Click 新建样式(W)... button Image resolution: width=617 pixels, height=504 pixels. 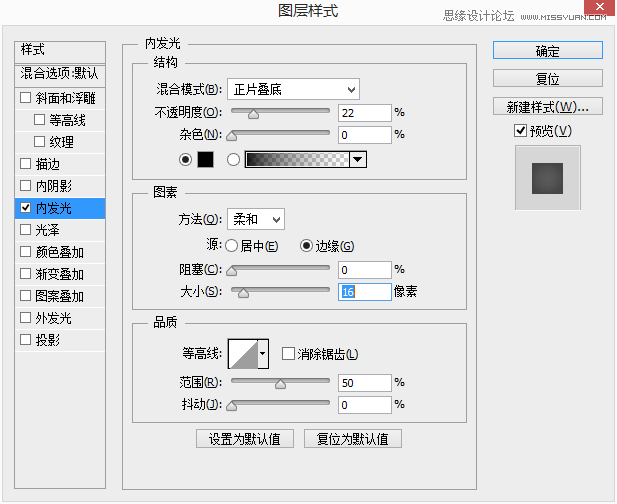(548, 106)
